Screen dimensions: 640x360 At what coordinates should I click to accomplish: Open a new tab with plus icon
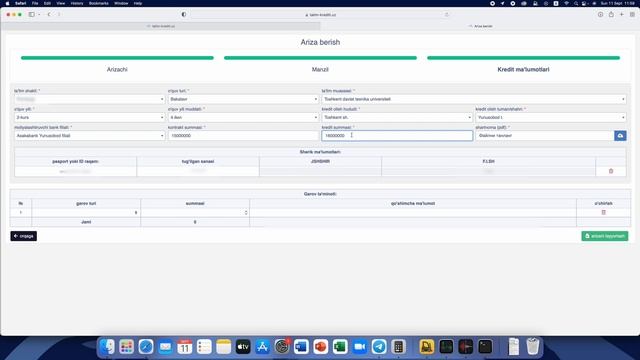(622, 14)
